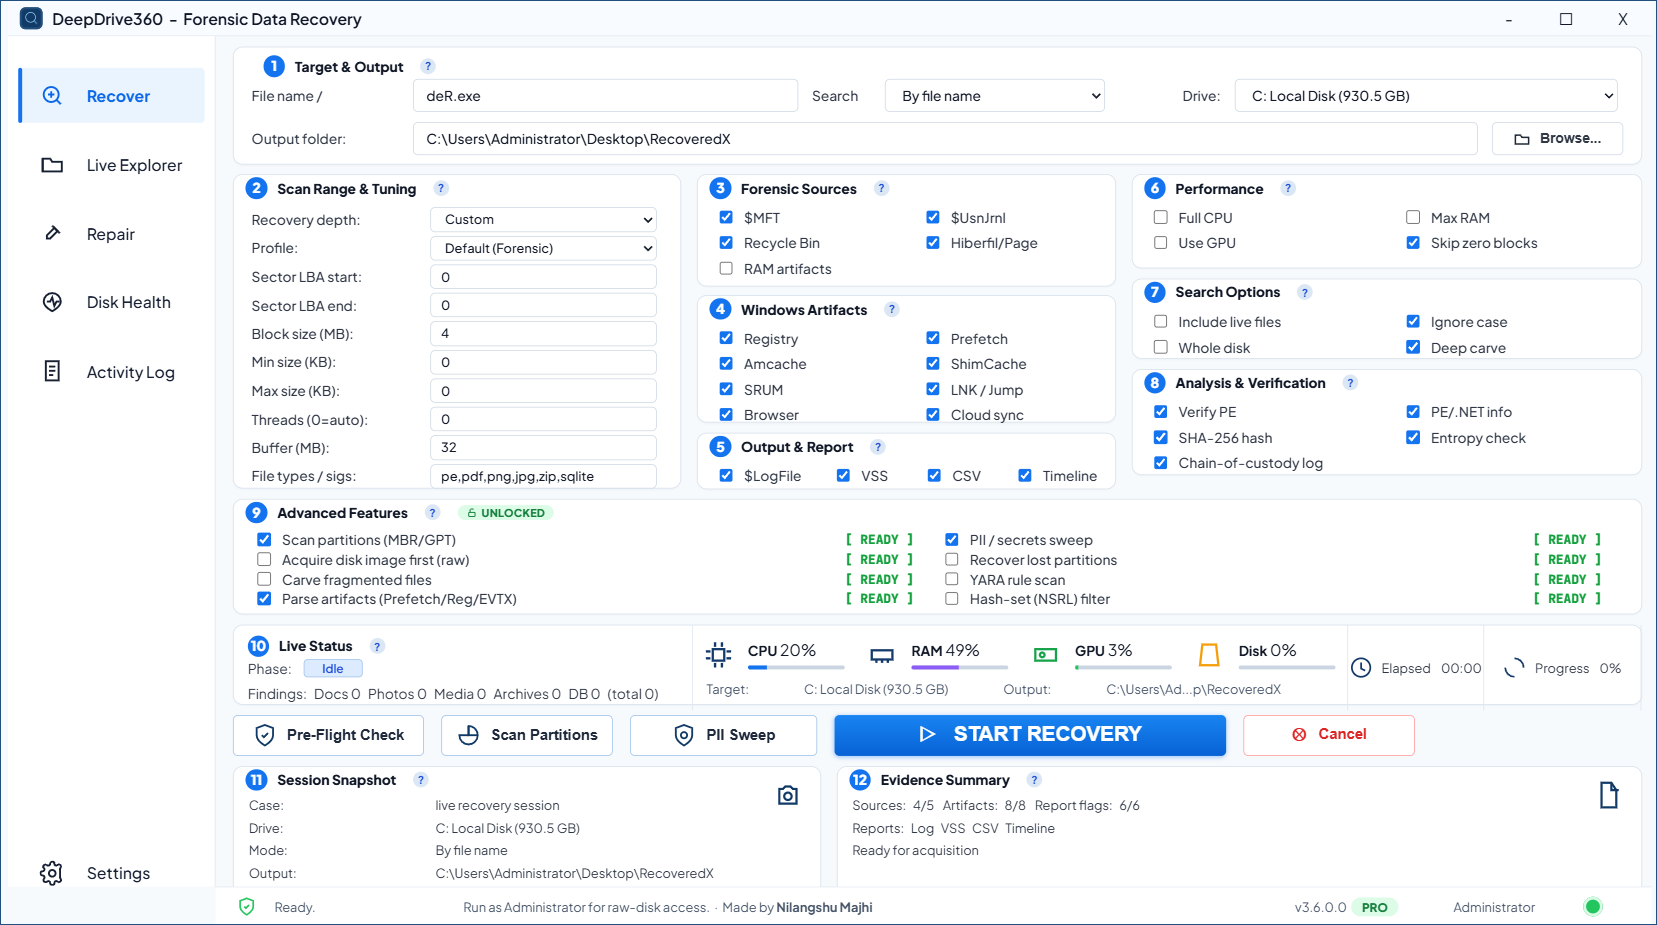
Task: Click the UNLOCKED badge in Advanced Features
Action: click(506, 513)
